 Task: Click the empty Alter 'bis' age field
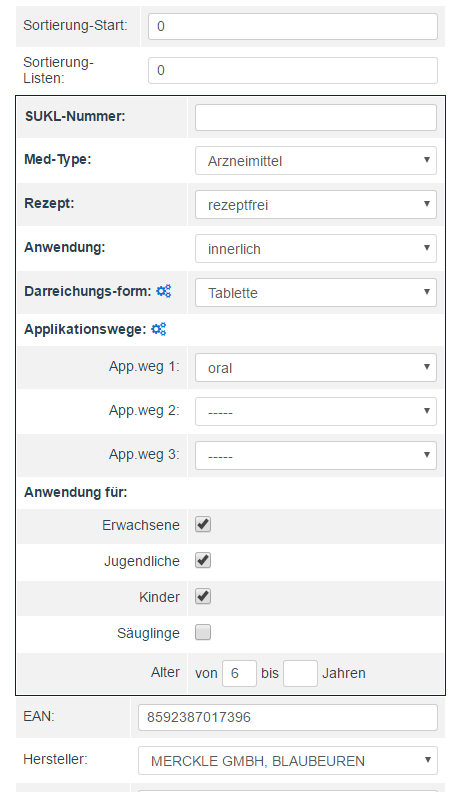(x=300, y=673)
